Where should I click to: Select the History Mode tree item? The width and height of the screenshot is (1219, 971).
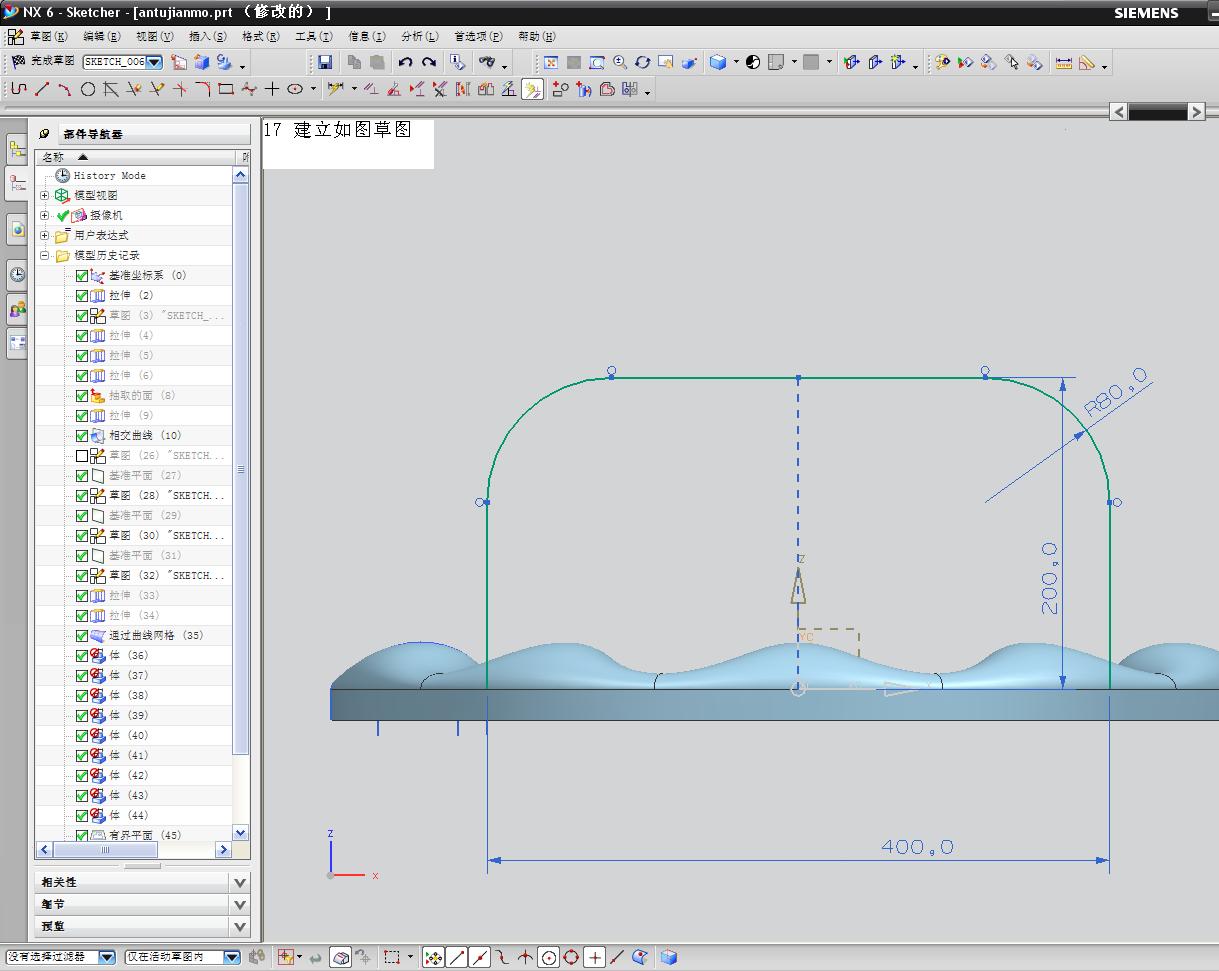pos(109,175)
